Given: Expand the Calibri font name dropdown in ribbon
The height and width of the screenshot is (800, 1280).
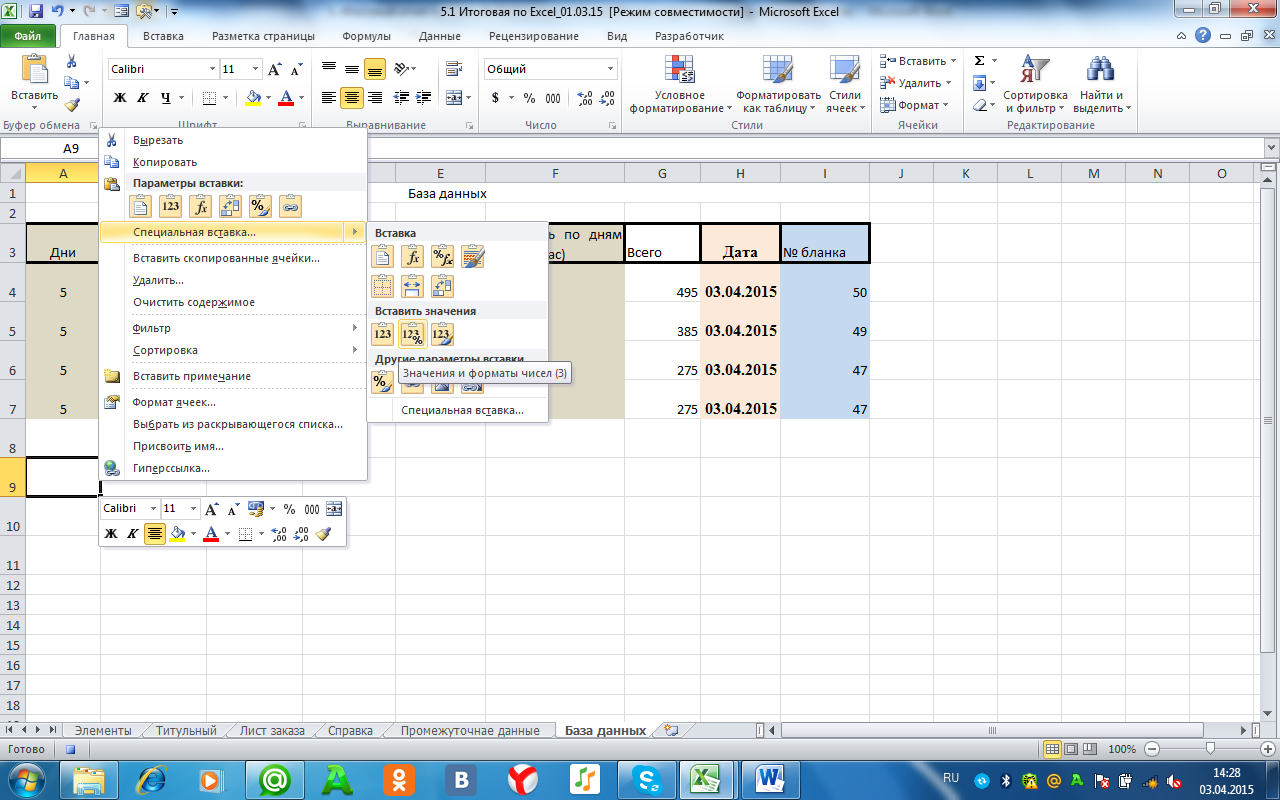Looking at the screenshot, I should [x=212, y=69].
